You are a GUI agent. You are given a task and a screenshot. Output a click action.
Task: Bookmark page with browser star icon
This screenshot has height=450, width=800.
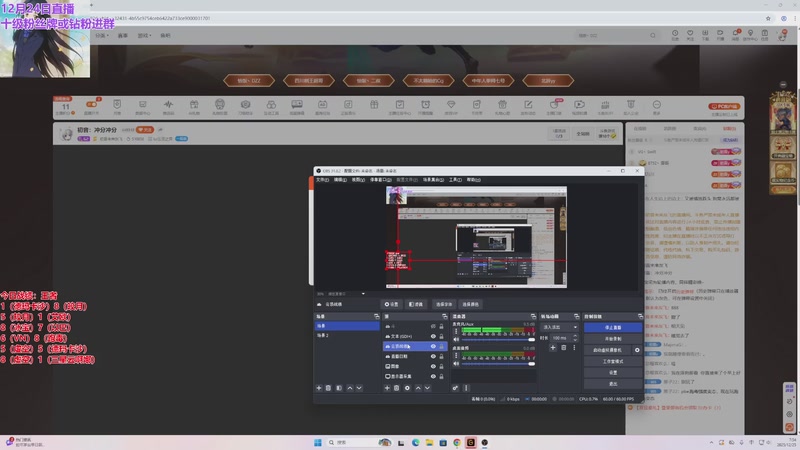coord(768,18)
